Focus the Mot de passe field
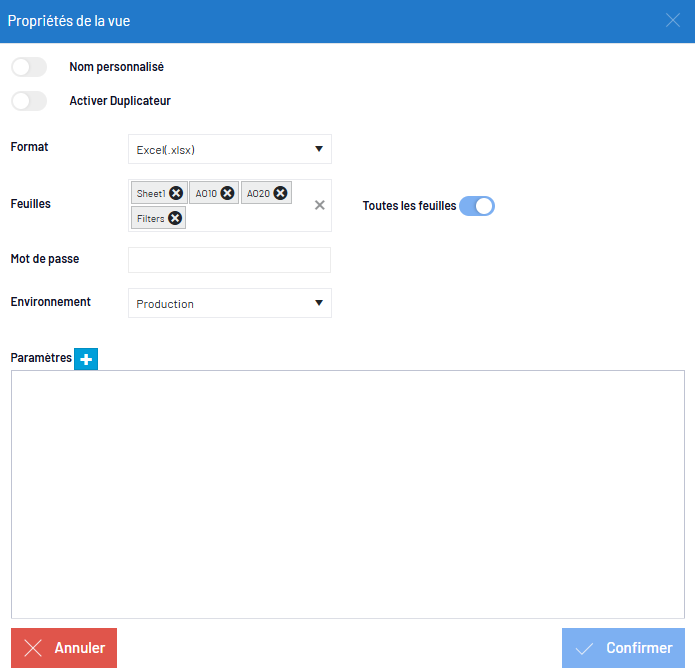Viewport: 695px width, 672px height. [x=229, y=260]
